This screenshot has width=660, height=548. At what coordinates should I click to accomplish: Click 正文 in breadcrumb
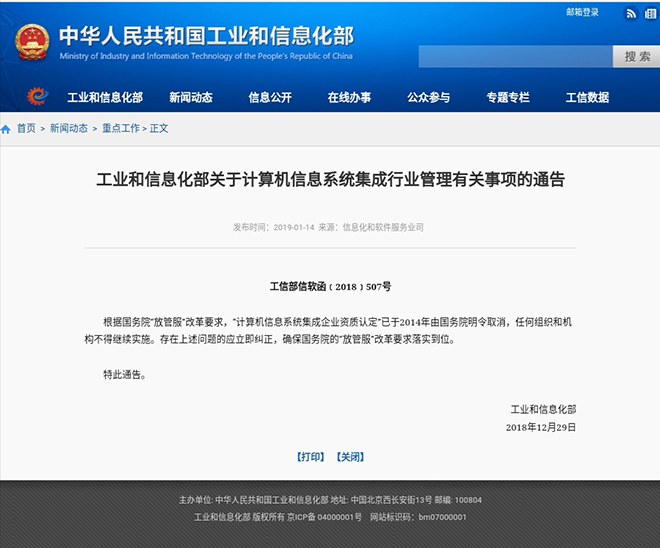click(x=159, y=128)
